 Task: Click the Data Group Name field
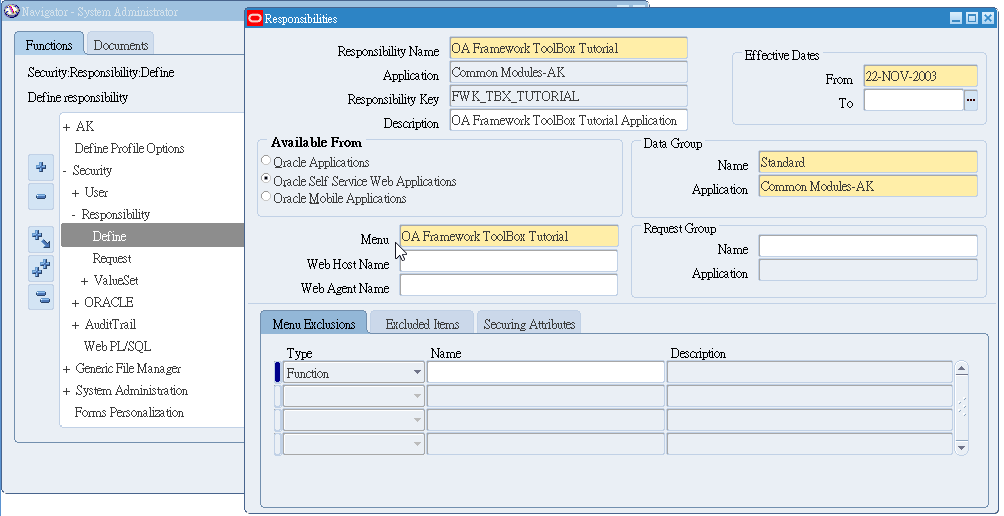click(x=868, y=163)
